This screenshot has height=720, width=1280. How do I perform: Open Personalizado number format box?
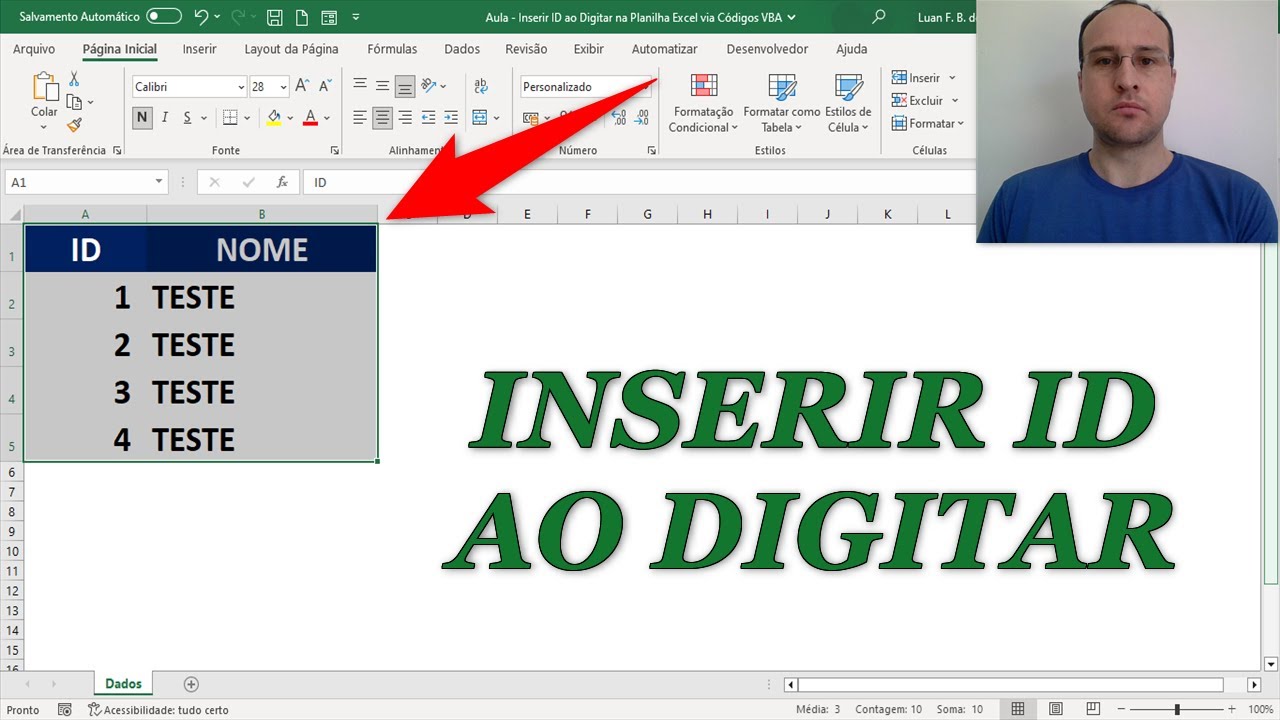585,87
